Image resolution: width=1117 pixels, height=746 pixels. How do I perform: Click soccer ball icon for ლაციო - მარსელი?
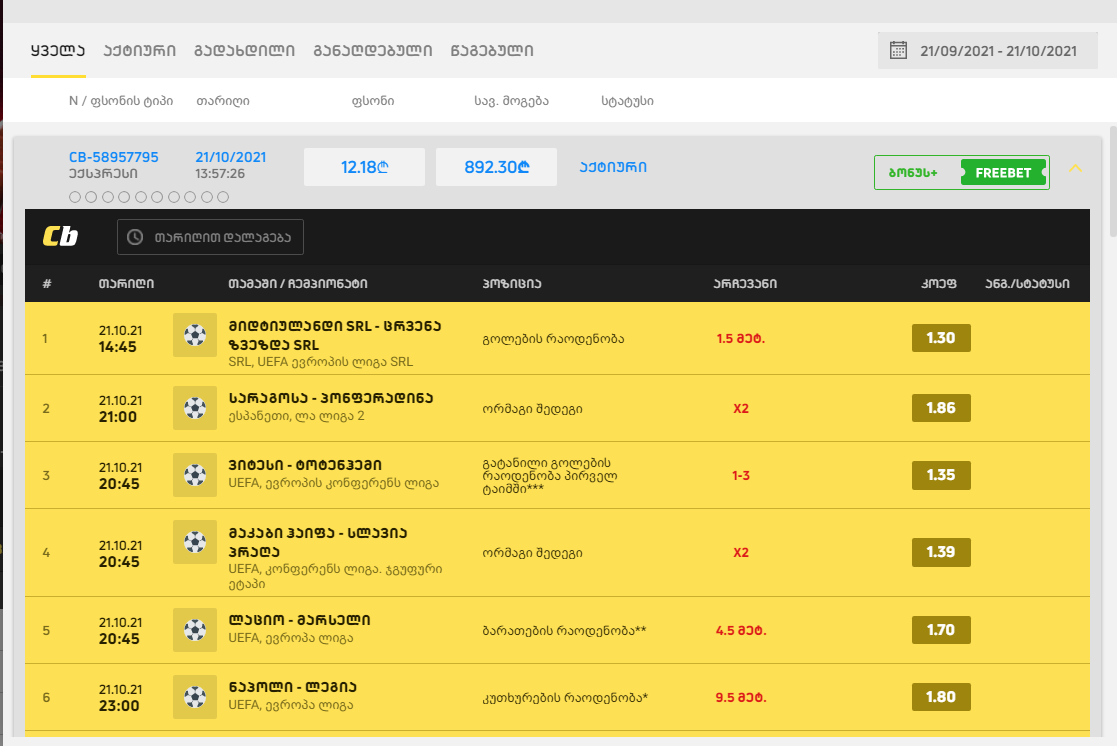point(195,630)
